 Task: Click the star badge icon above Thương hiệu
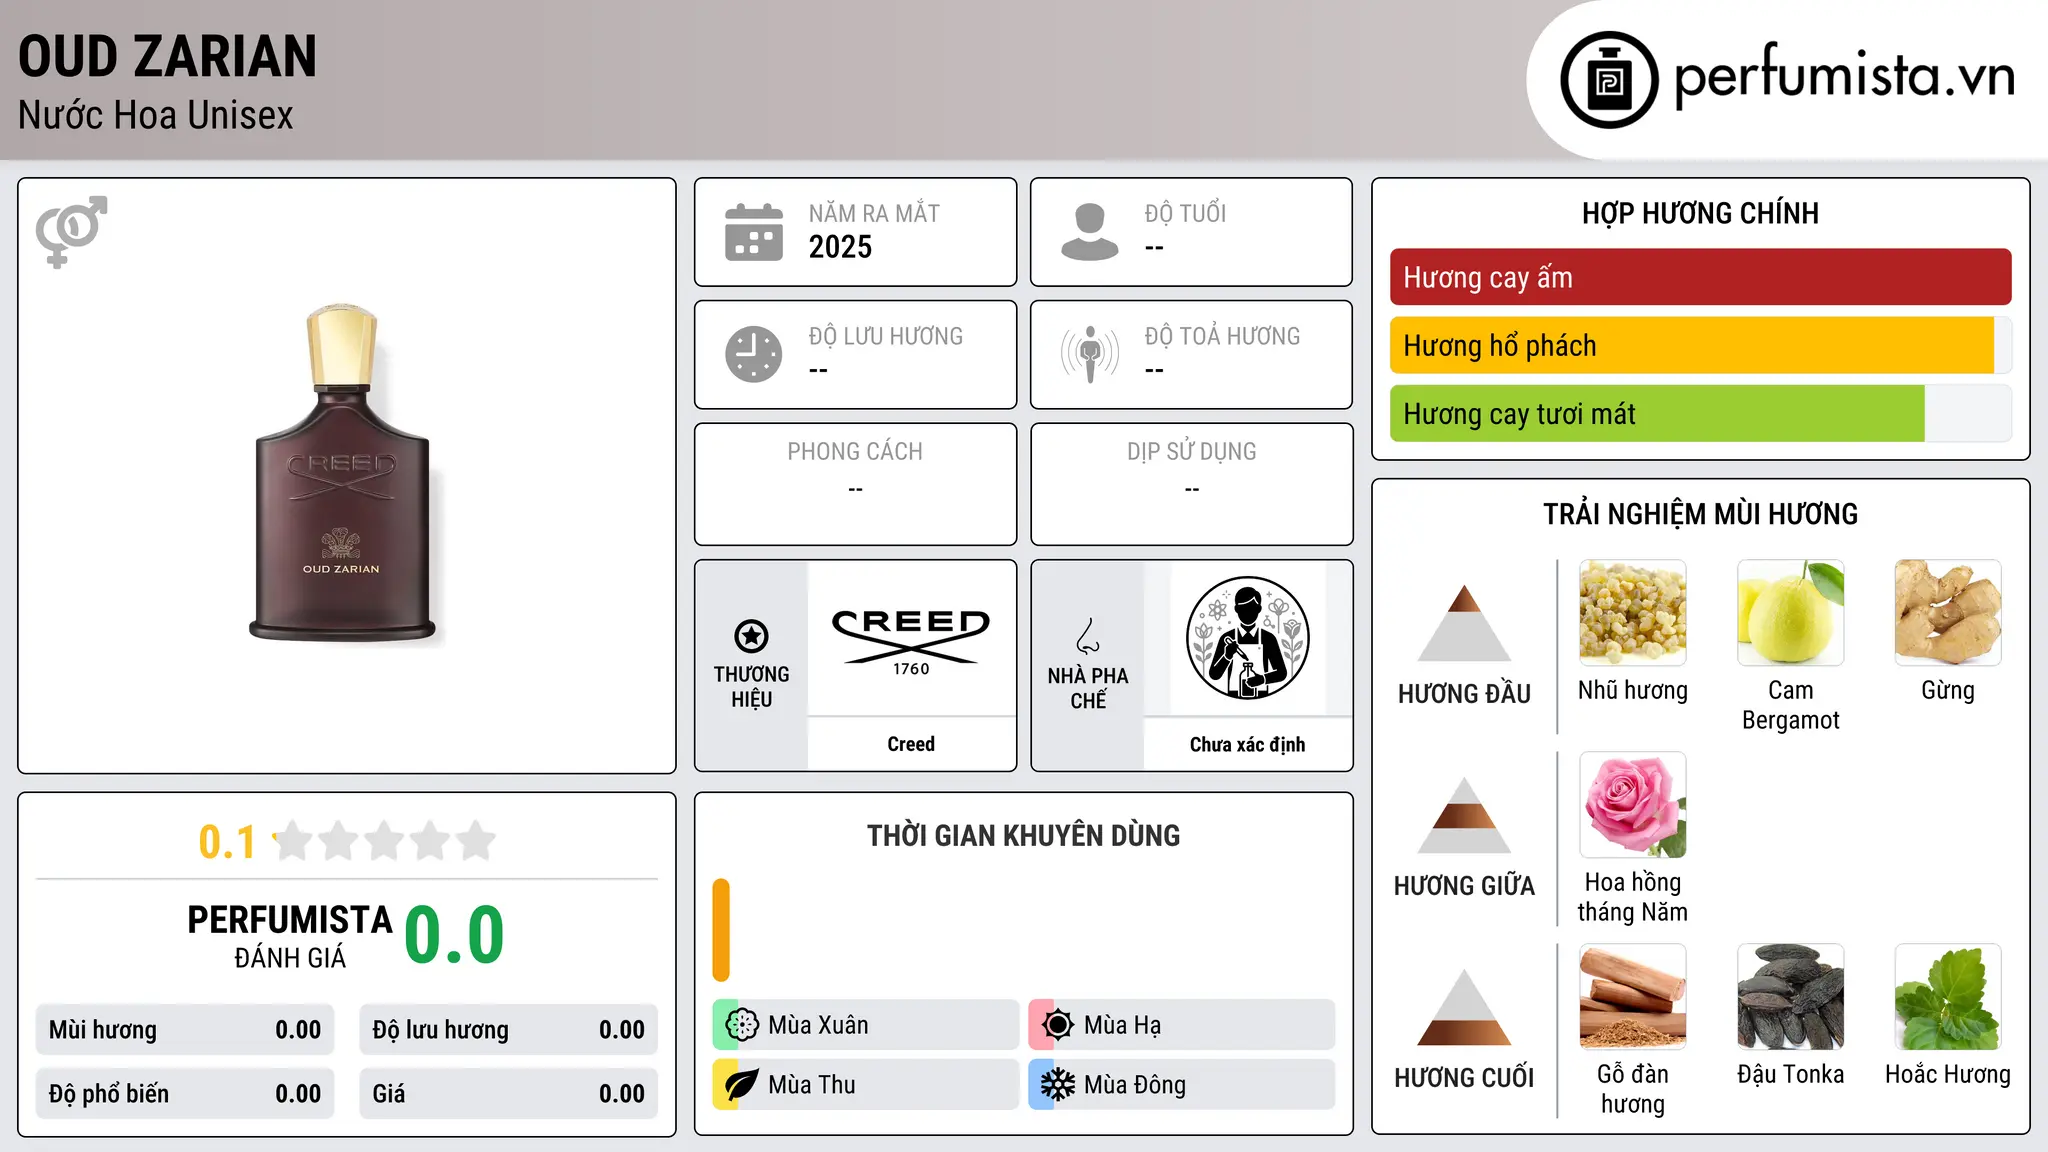click(751, 635)
